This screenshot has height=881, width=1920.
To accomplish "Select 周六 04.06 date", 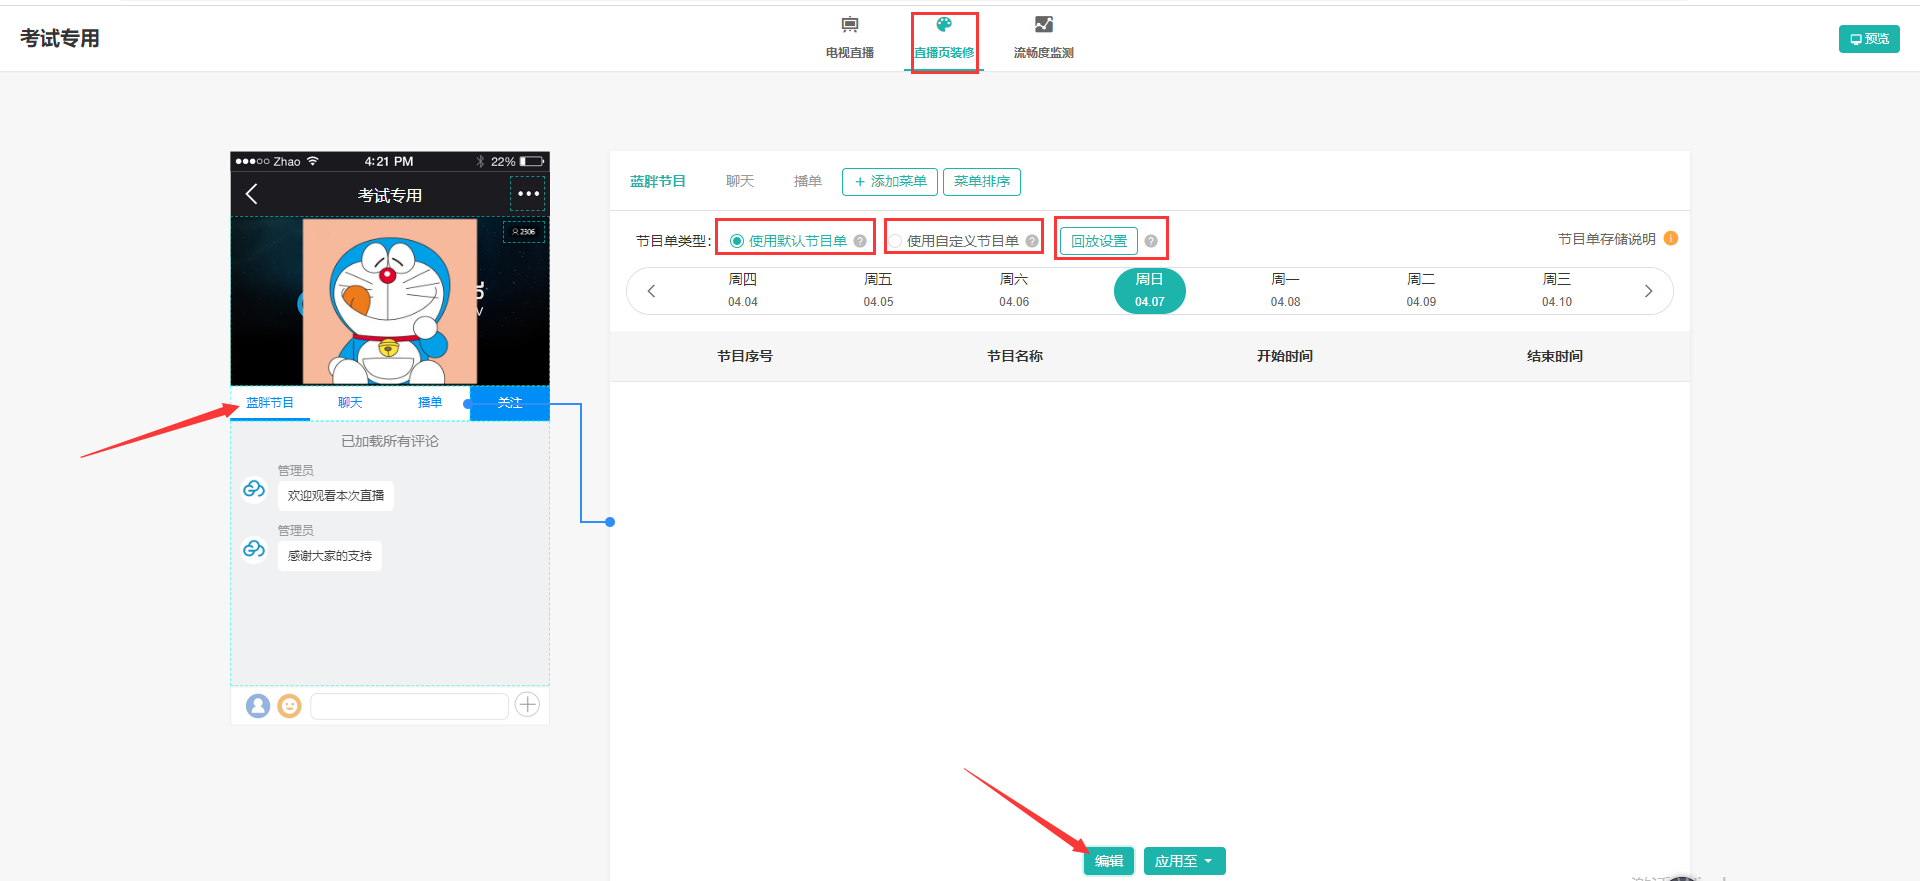I will tap(1014, 291).
